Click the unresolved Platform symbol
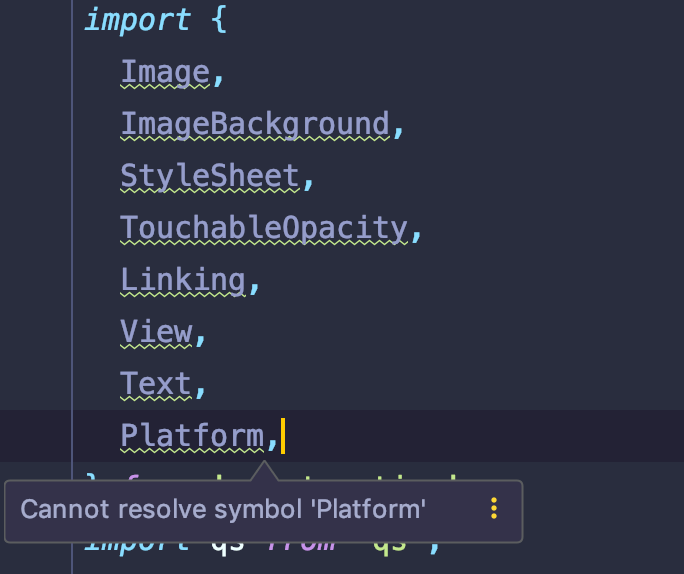 tap(191, 436)
